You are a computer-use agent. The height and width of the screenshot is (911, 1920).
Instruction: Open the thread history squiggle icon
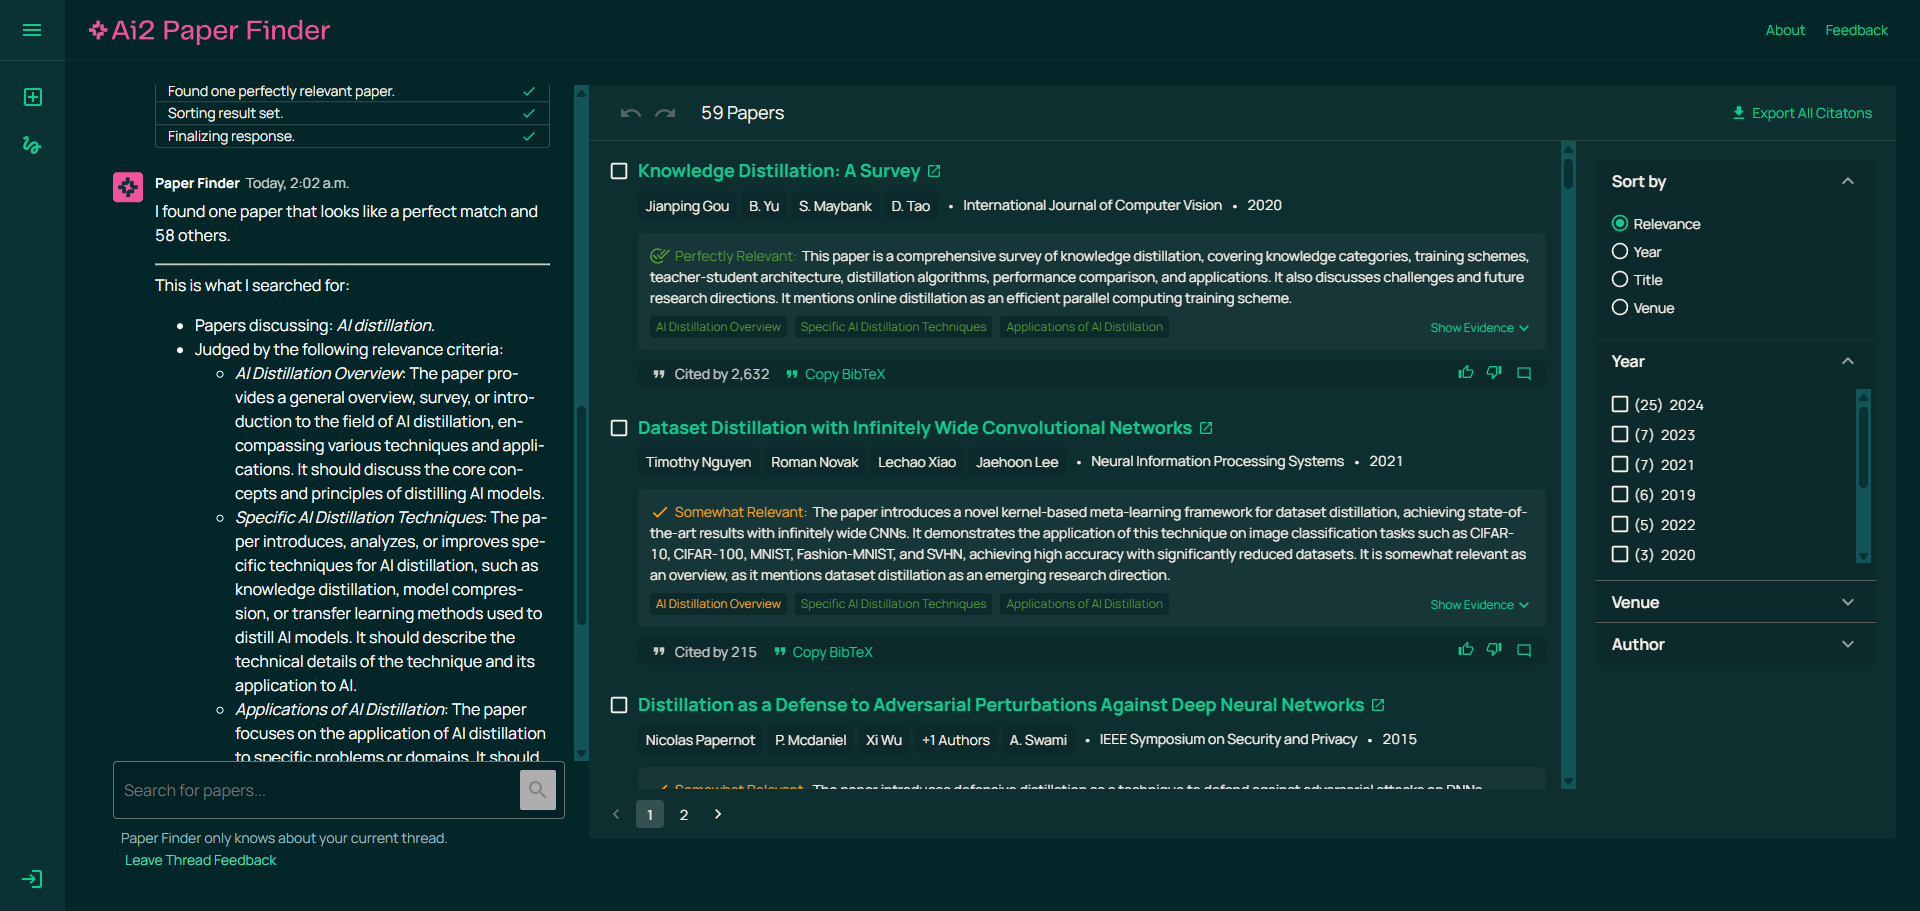coord(32,145)
